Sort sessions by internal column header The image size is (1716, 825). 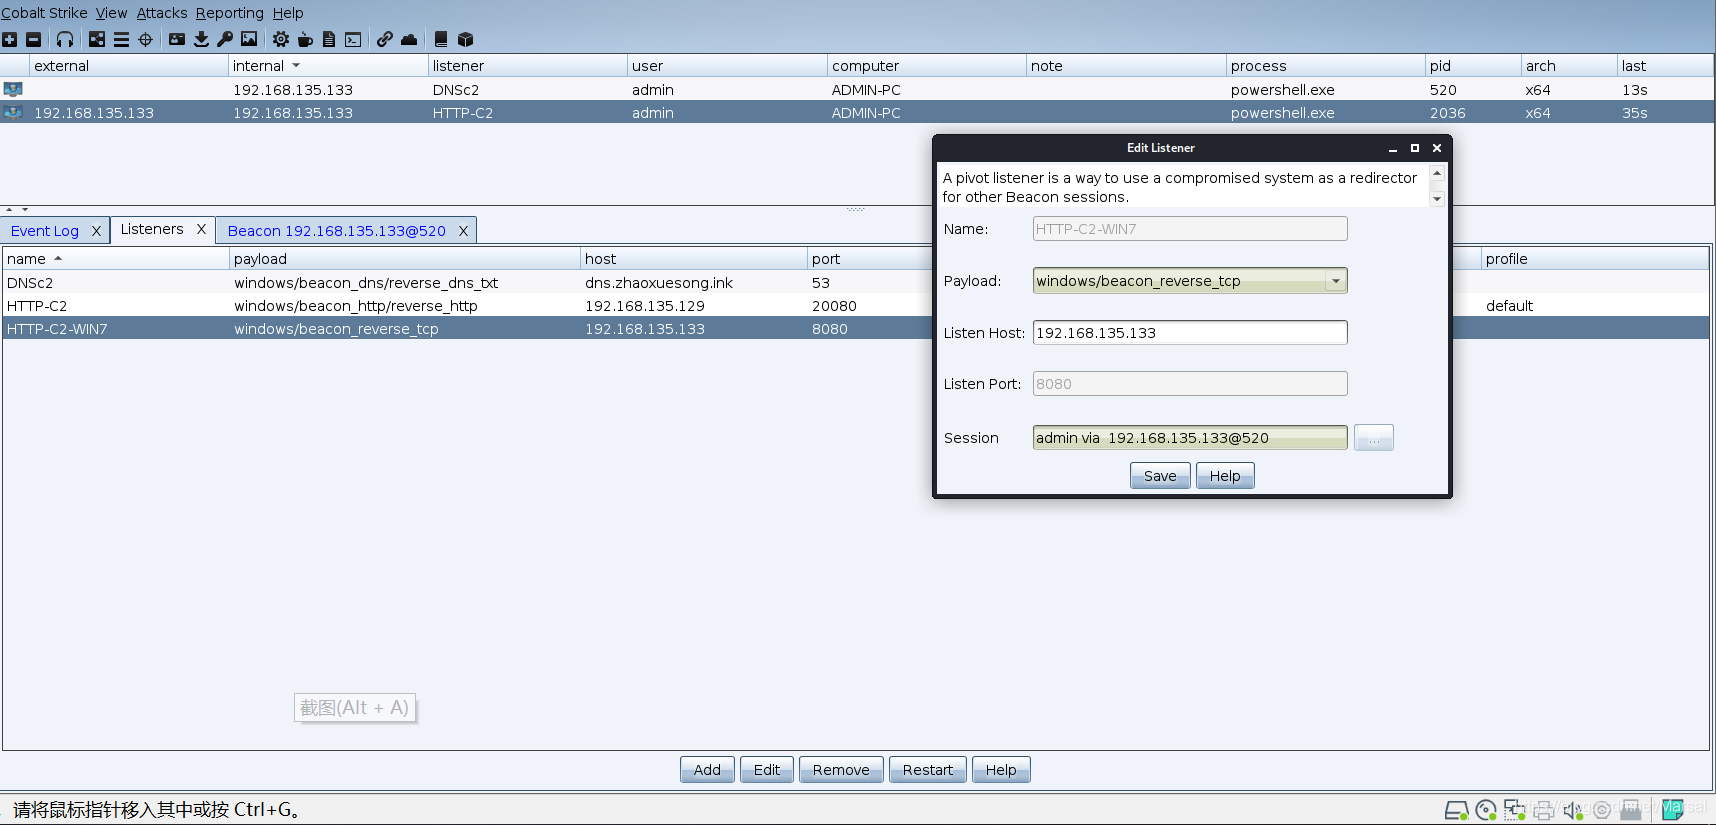point(328,66)
